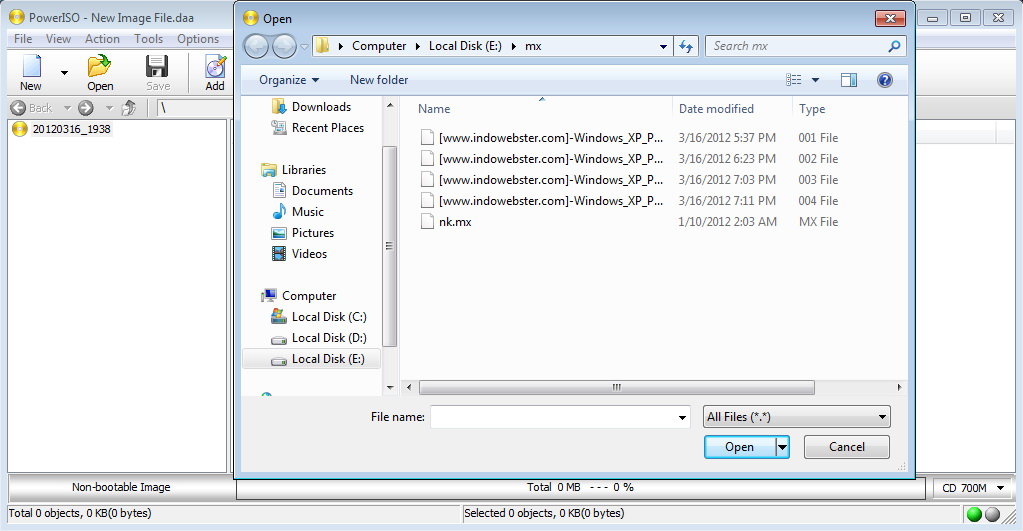
Task: Open the view options dropdown arrow
Action: (x=815, y=80)
